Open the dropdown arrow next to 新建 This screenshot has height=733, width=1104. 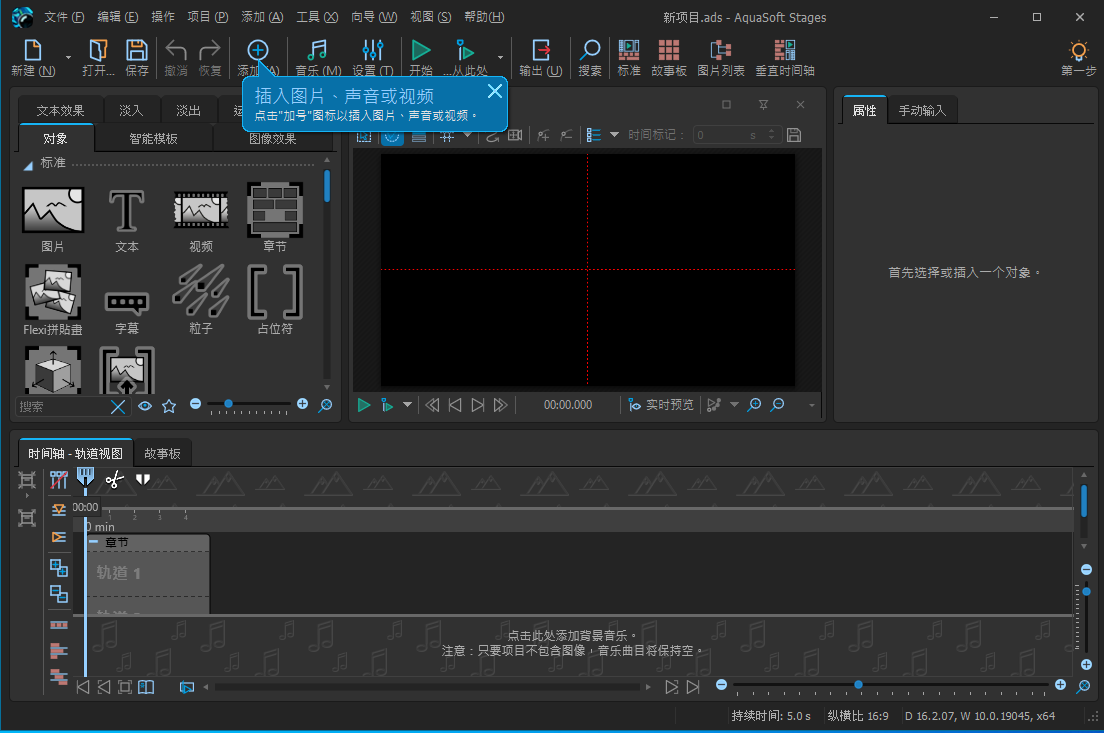(x=68, y=58)
